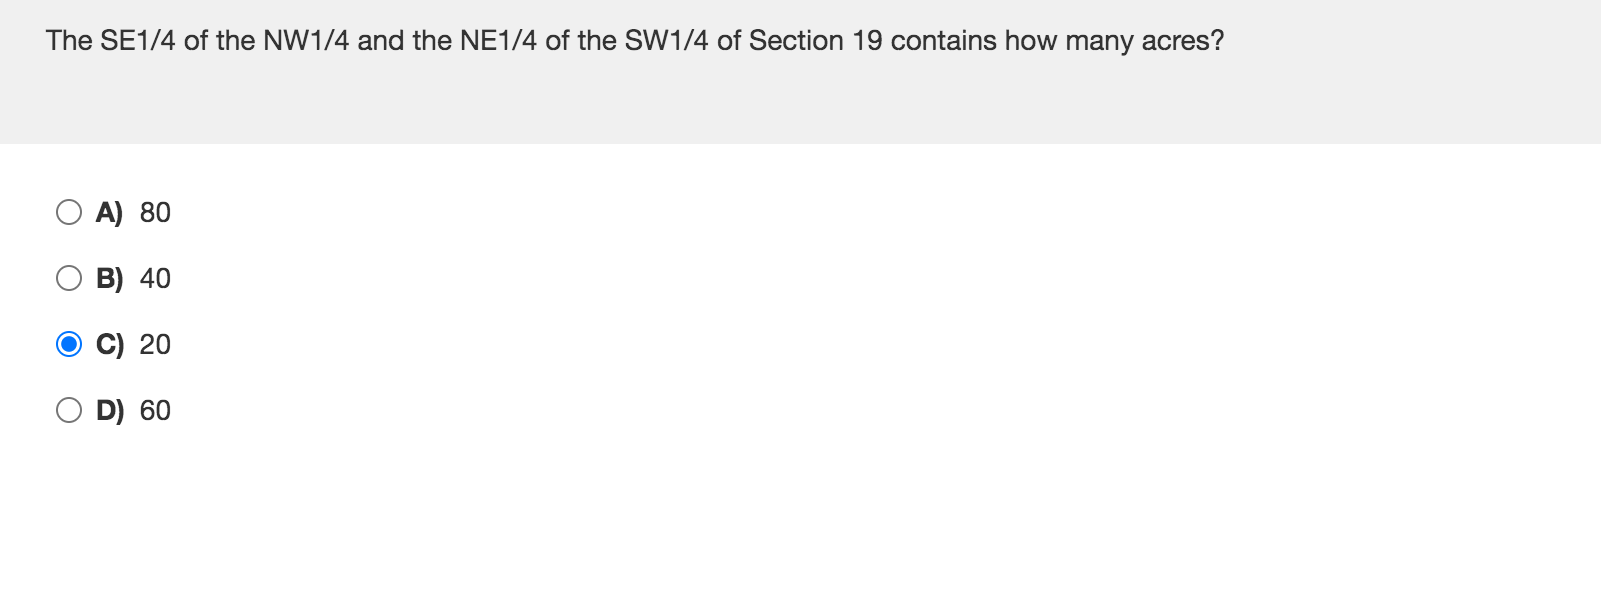Viewport: 1601px width, 595px height.
Task: Click the radio button beside 60
Action: [70, 410]
